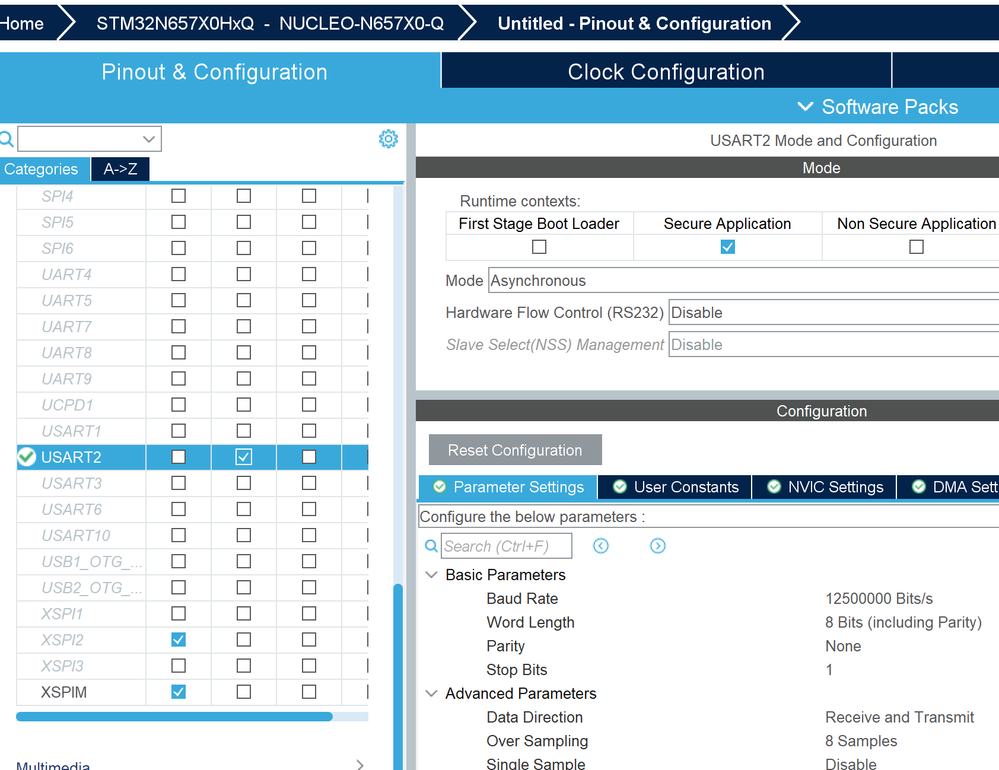The width and height of the screenshot is (999, 770).
Task: Uncheck the first-column checkbox for XSPI2
Action: pyautogui.click(x=178, y=639)
